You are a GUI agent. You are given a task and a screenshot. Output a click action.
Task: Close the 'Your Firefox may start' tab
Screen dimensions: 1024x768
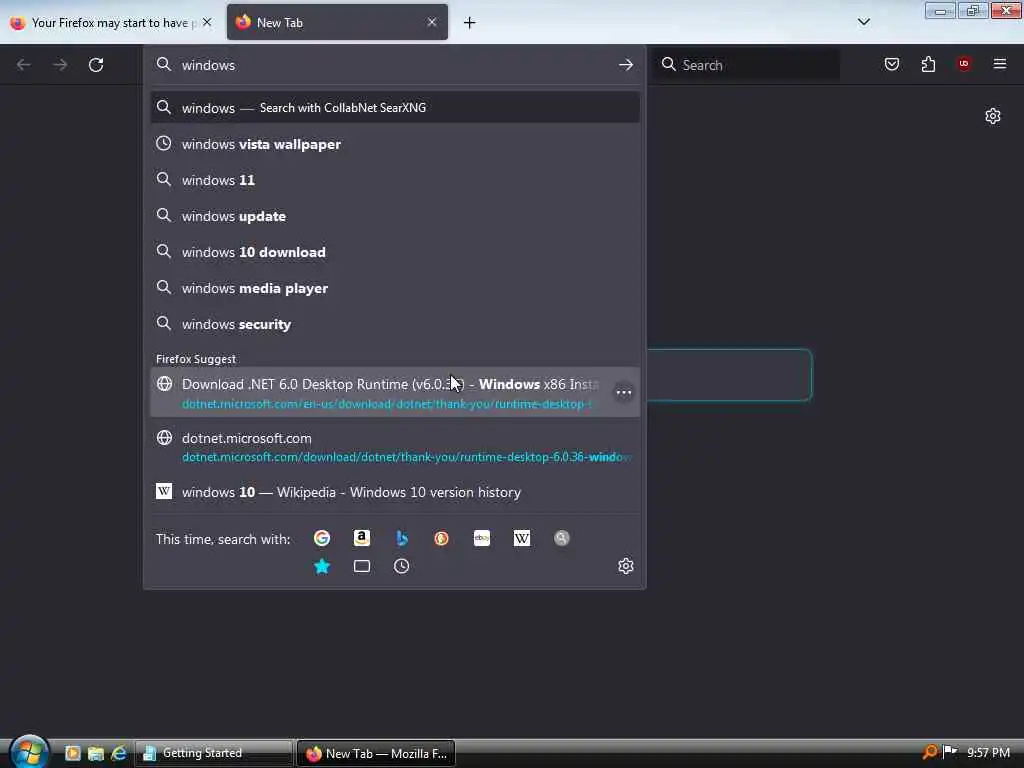207,22
